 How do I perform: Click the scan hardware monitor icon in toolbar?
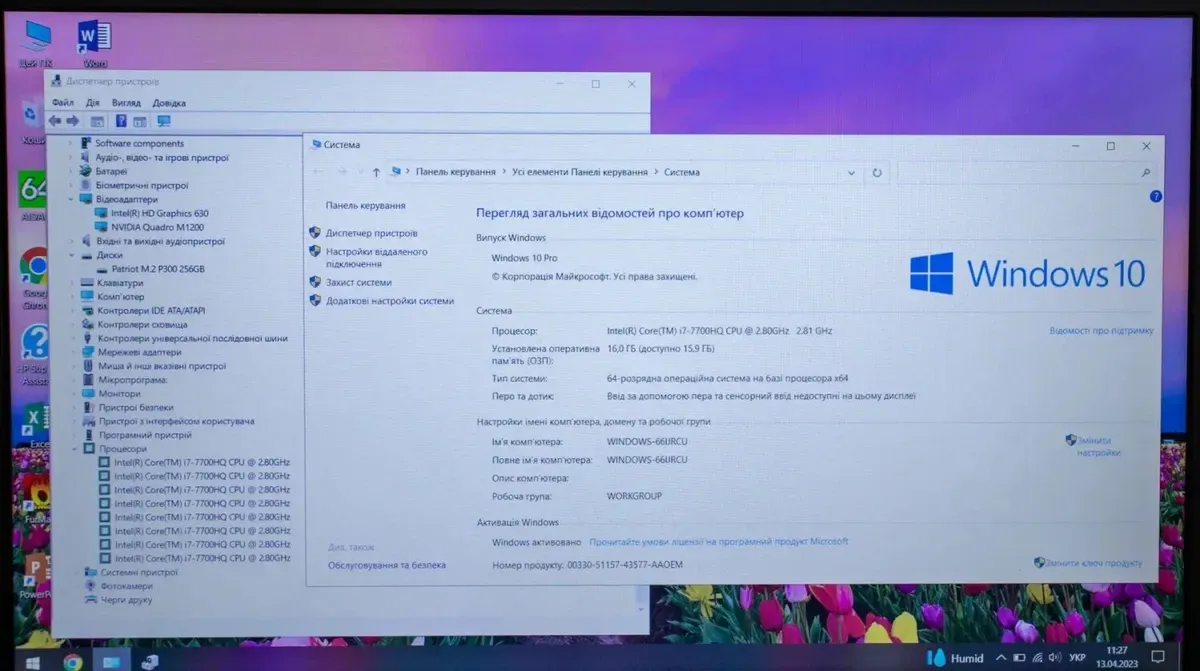(x=164, y=121)
